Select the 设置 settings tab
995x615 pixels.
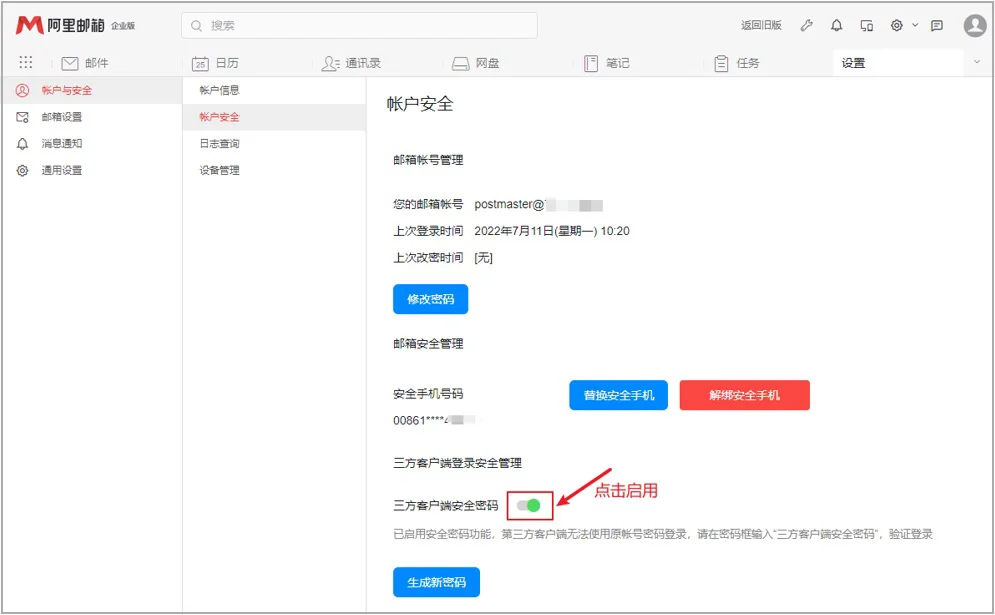point(898,63)
